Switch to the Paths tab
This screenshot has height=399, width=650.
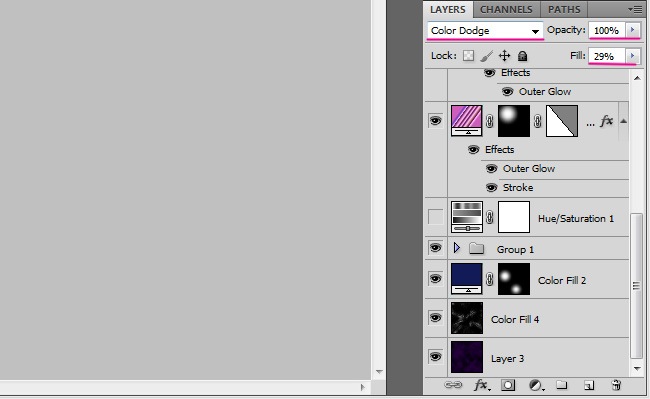564,9
